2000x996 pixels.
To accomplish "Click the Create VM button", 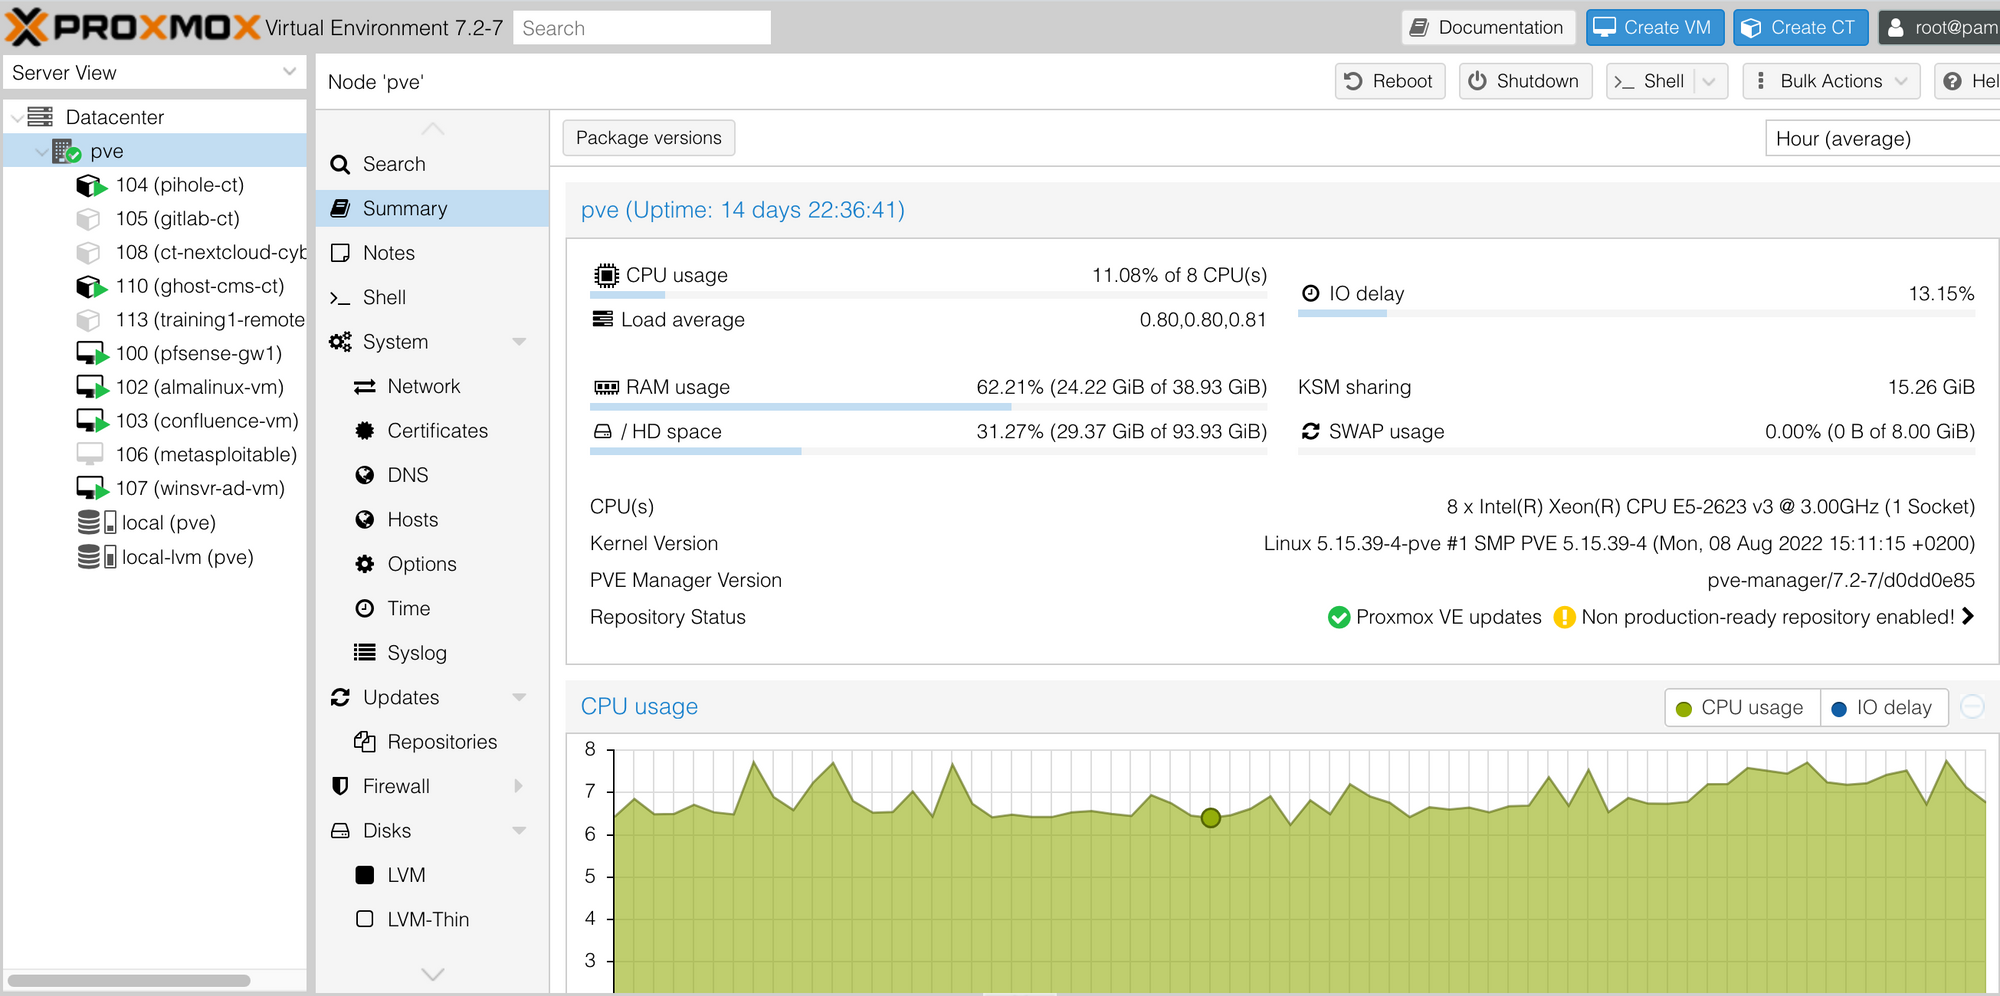I will point(1654,28).
